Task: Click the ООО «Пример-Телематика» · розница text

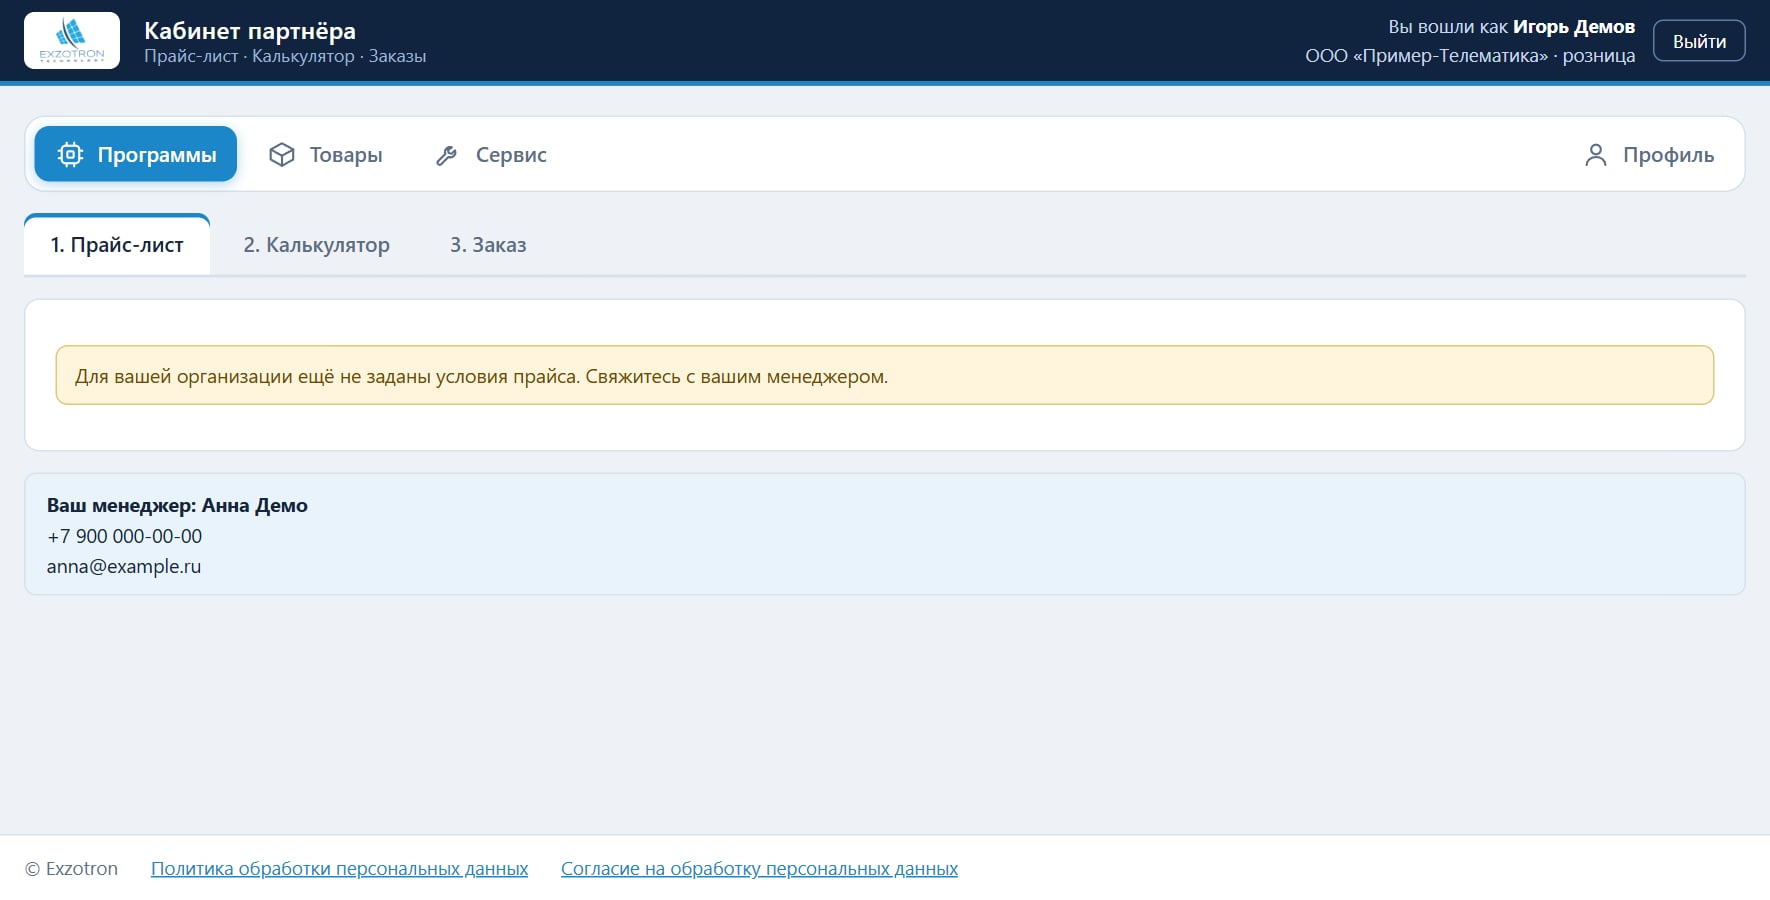Action: pyautogui.click(x=1470, y=56)
